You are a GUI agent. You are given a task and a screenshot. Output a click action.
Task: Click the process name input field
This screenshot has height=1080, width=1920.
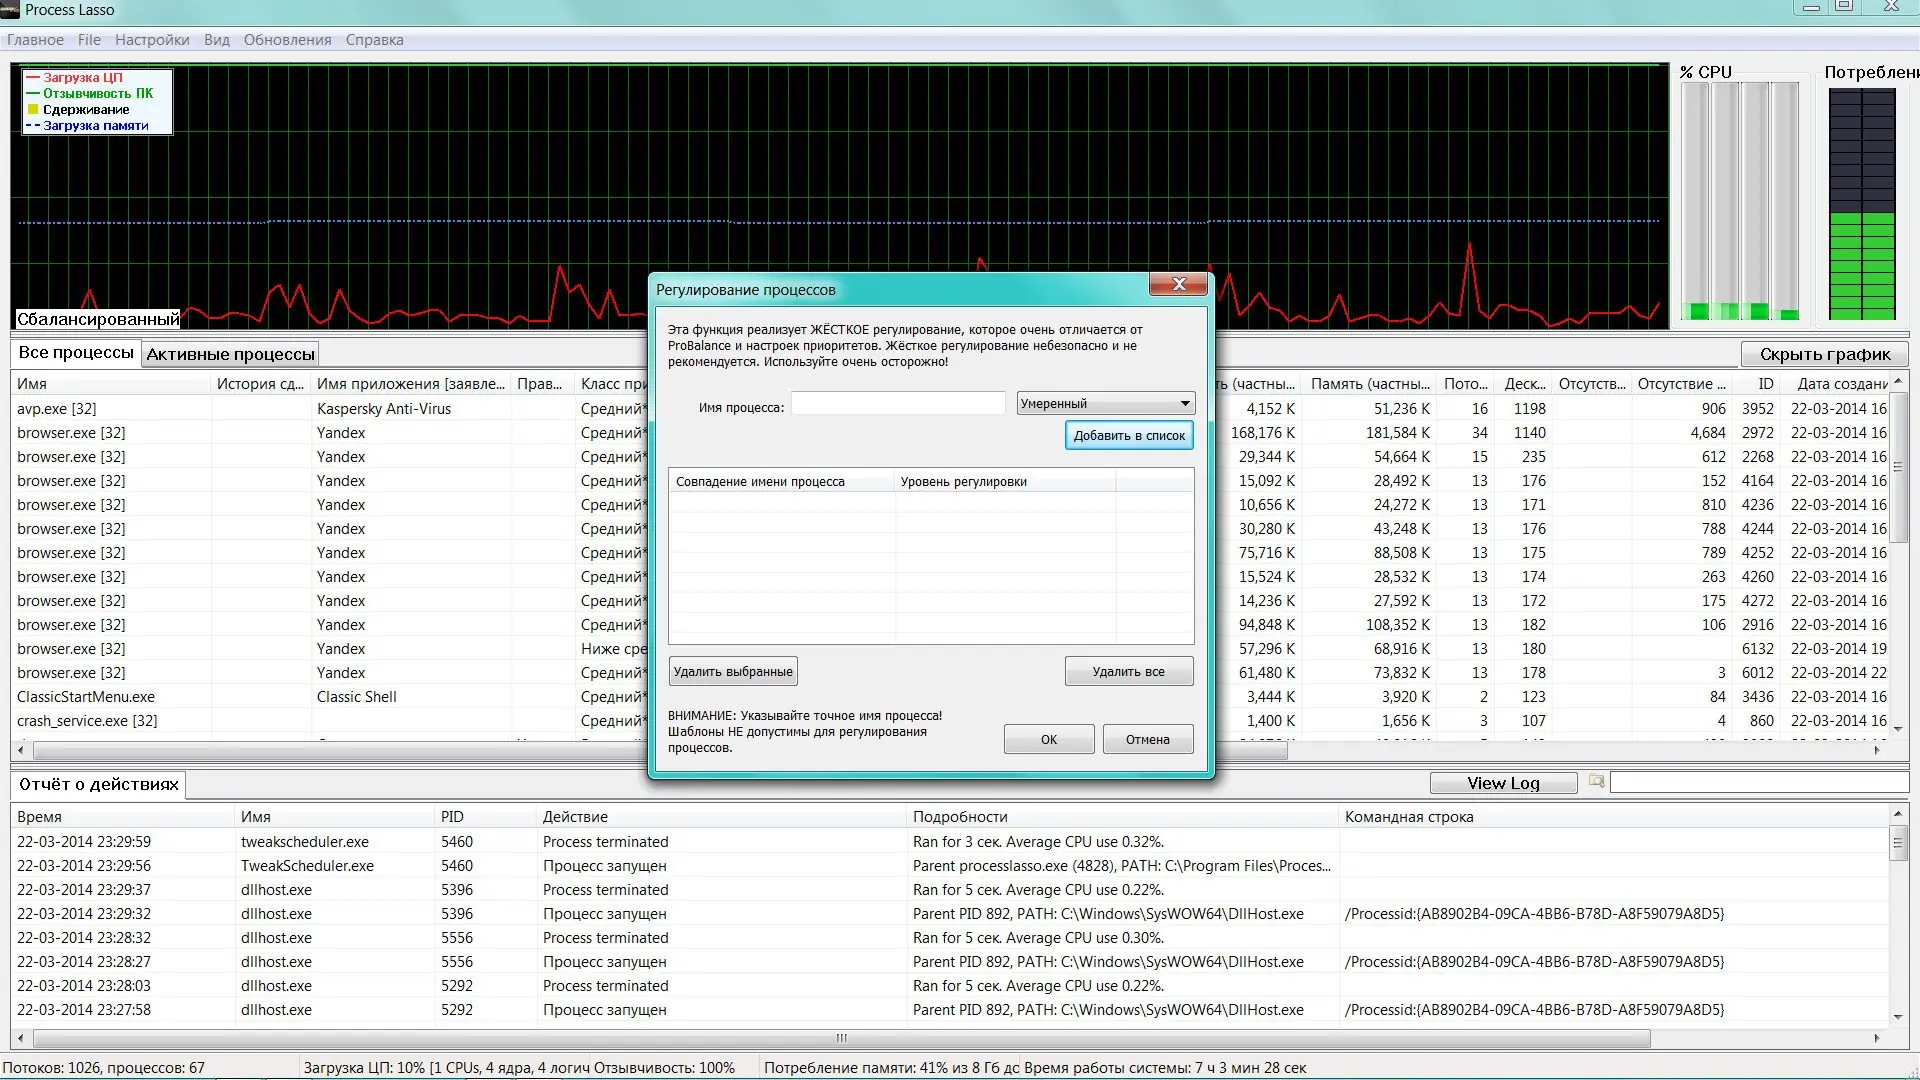tap(897, 403)
